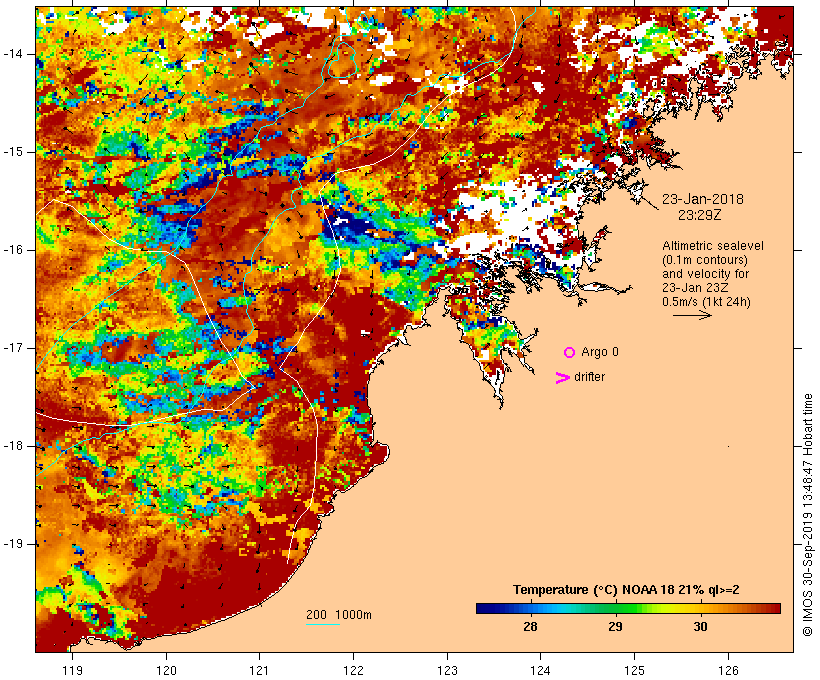The height and width of the screenshot is (680, 820).
Task: Click the magenta drifter arrow legend symbol
Action: 562,378
